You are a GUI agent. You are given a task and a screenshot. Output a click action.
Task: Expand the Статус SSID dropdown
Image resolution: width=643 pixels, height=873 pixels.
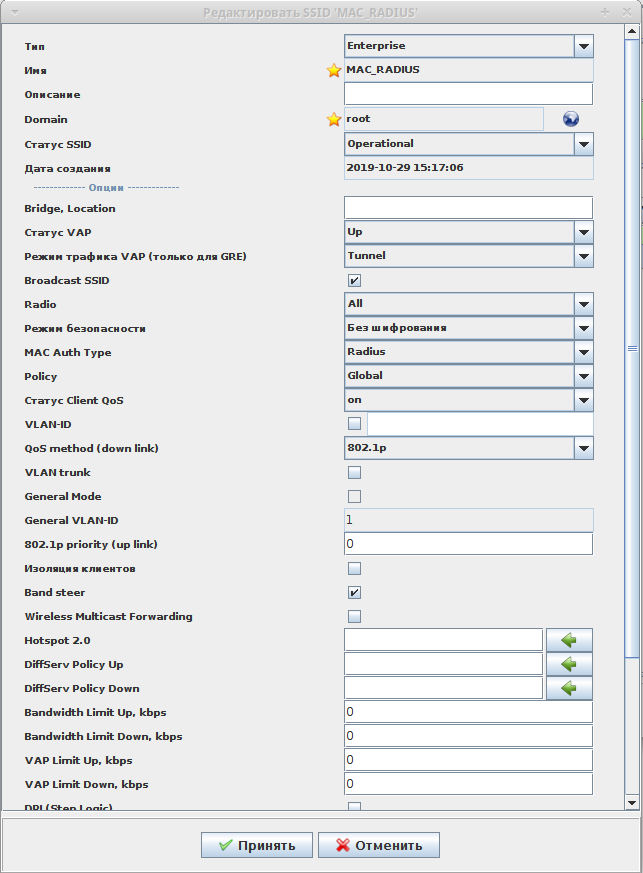click(584, 144)
